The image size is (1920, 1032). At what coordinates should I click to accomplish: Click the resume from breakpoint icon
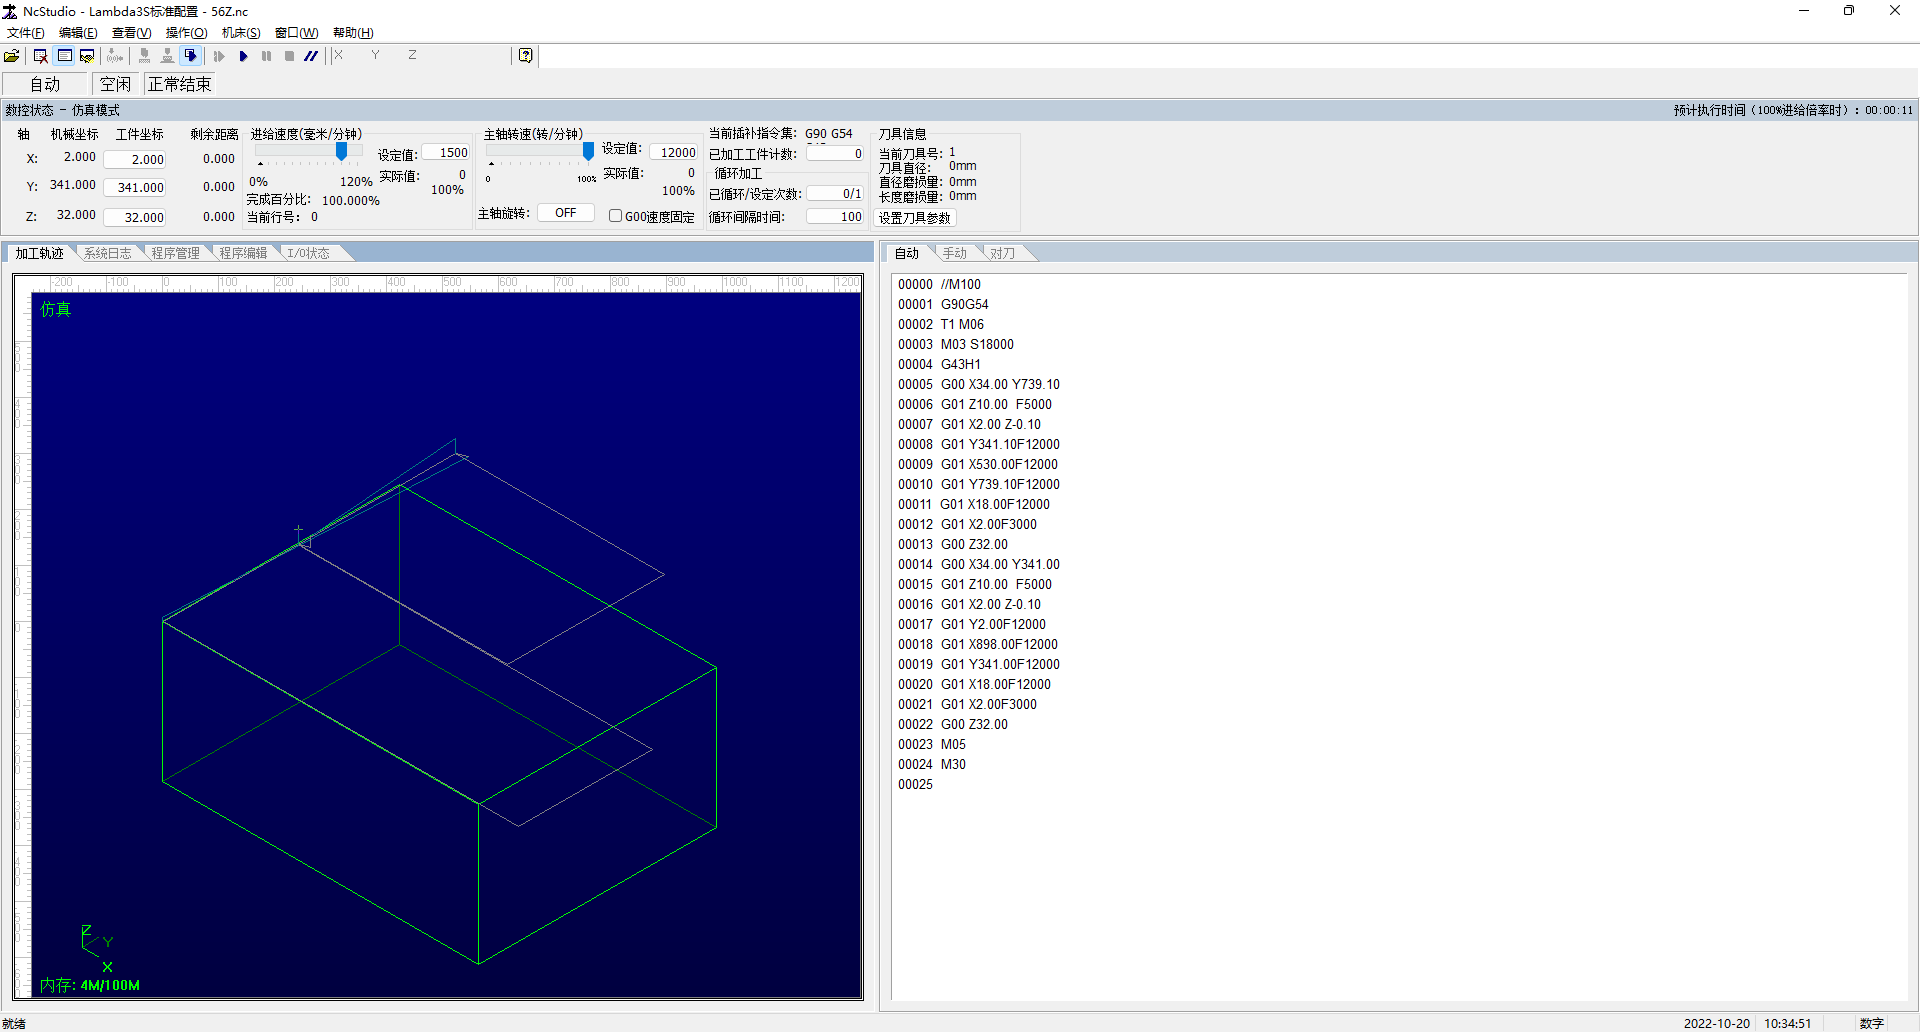point(219,56)
